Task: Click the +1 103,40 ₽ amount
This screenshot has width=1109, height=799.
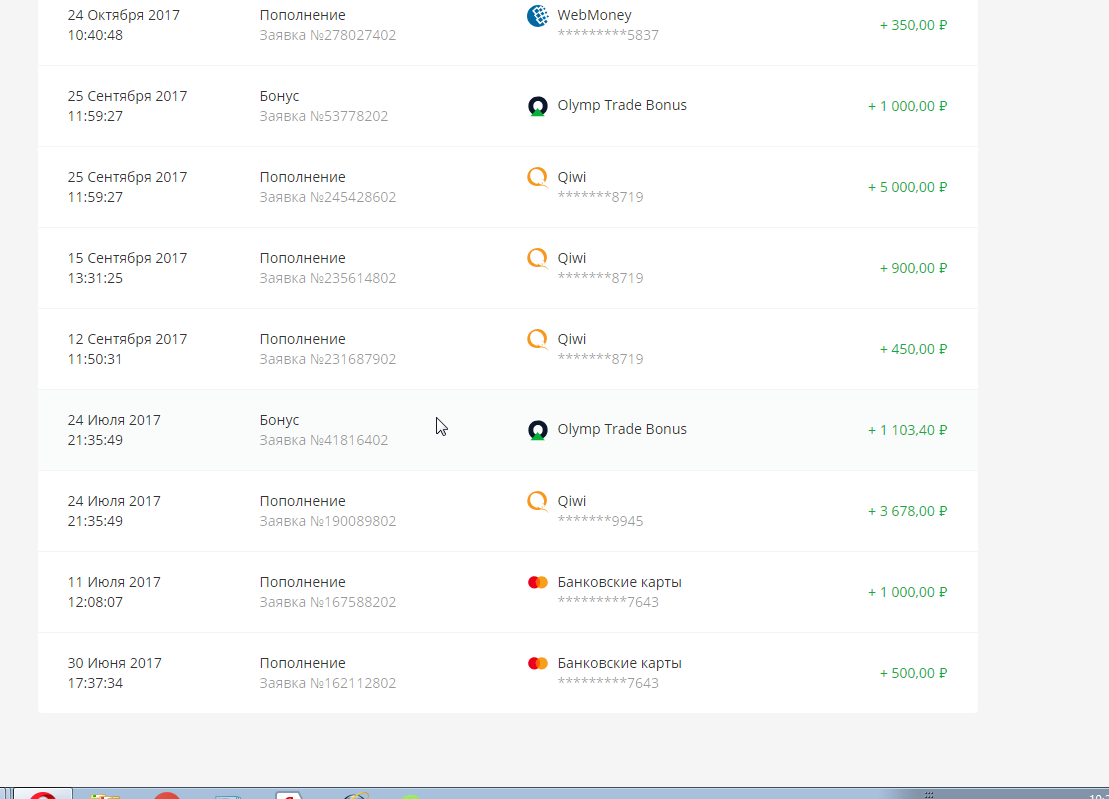Action: (907, 431)
